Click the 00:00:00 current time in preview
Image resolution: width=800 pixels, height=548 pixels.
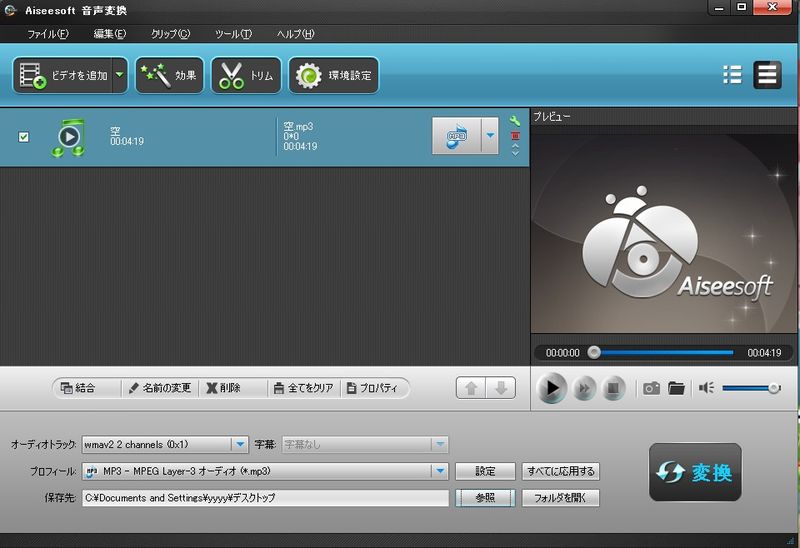click(x=563, y=353)
